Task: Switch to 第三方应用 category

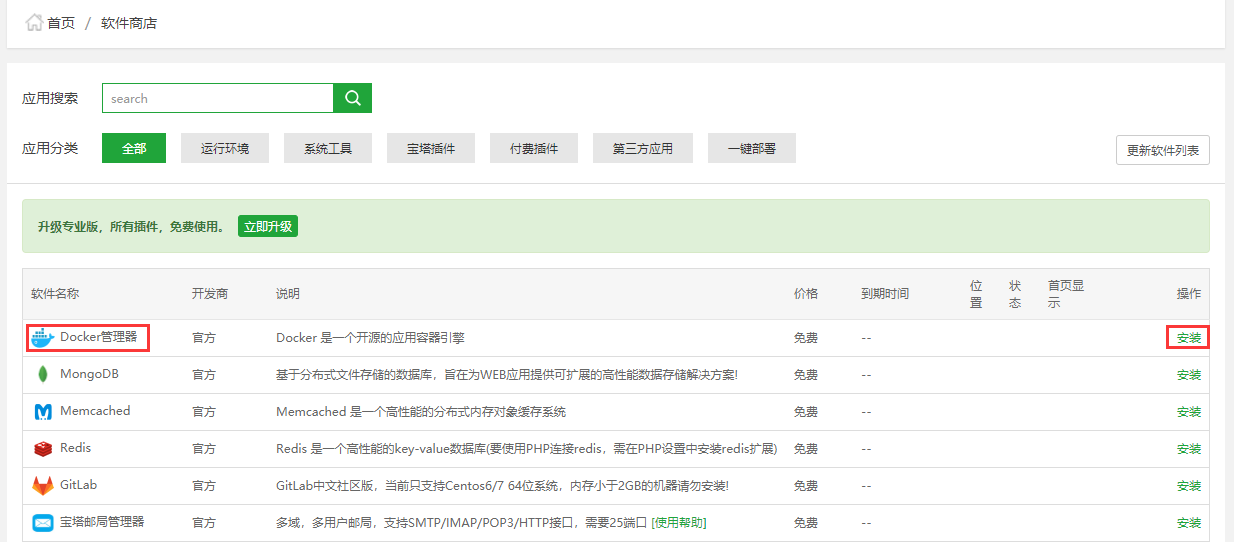Action: click(x=643, y=148)
